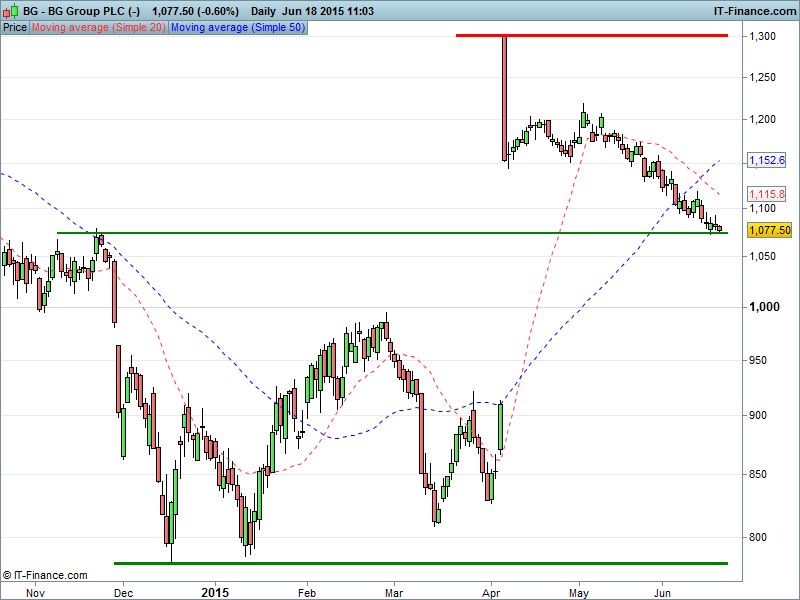Click the Apr label on time axis
The height and width of the screenshot is (600, 800).
click(x=491, y=592)
